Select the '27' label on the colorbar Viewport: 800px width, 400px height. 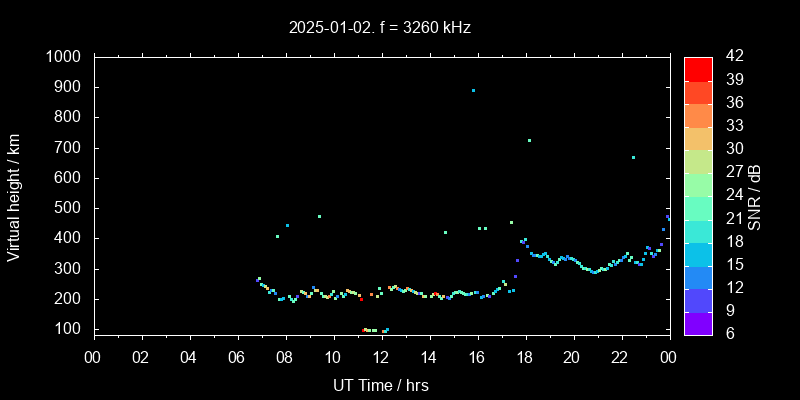[732, 172]
